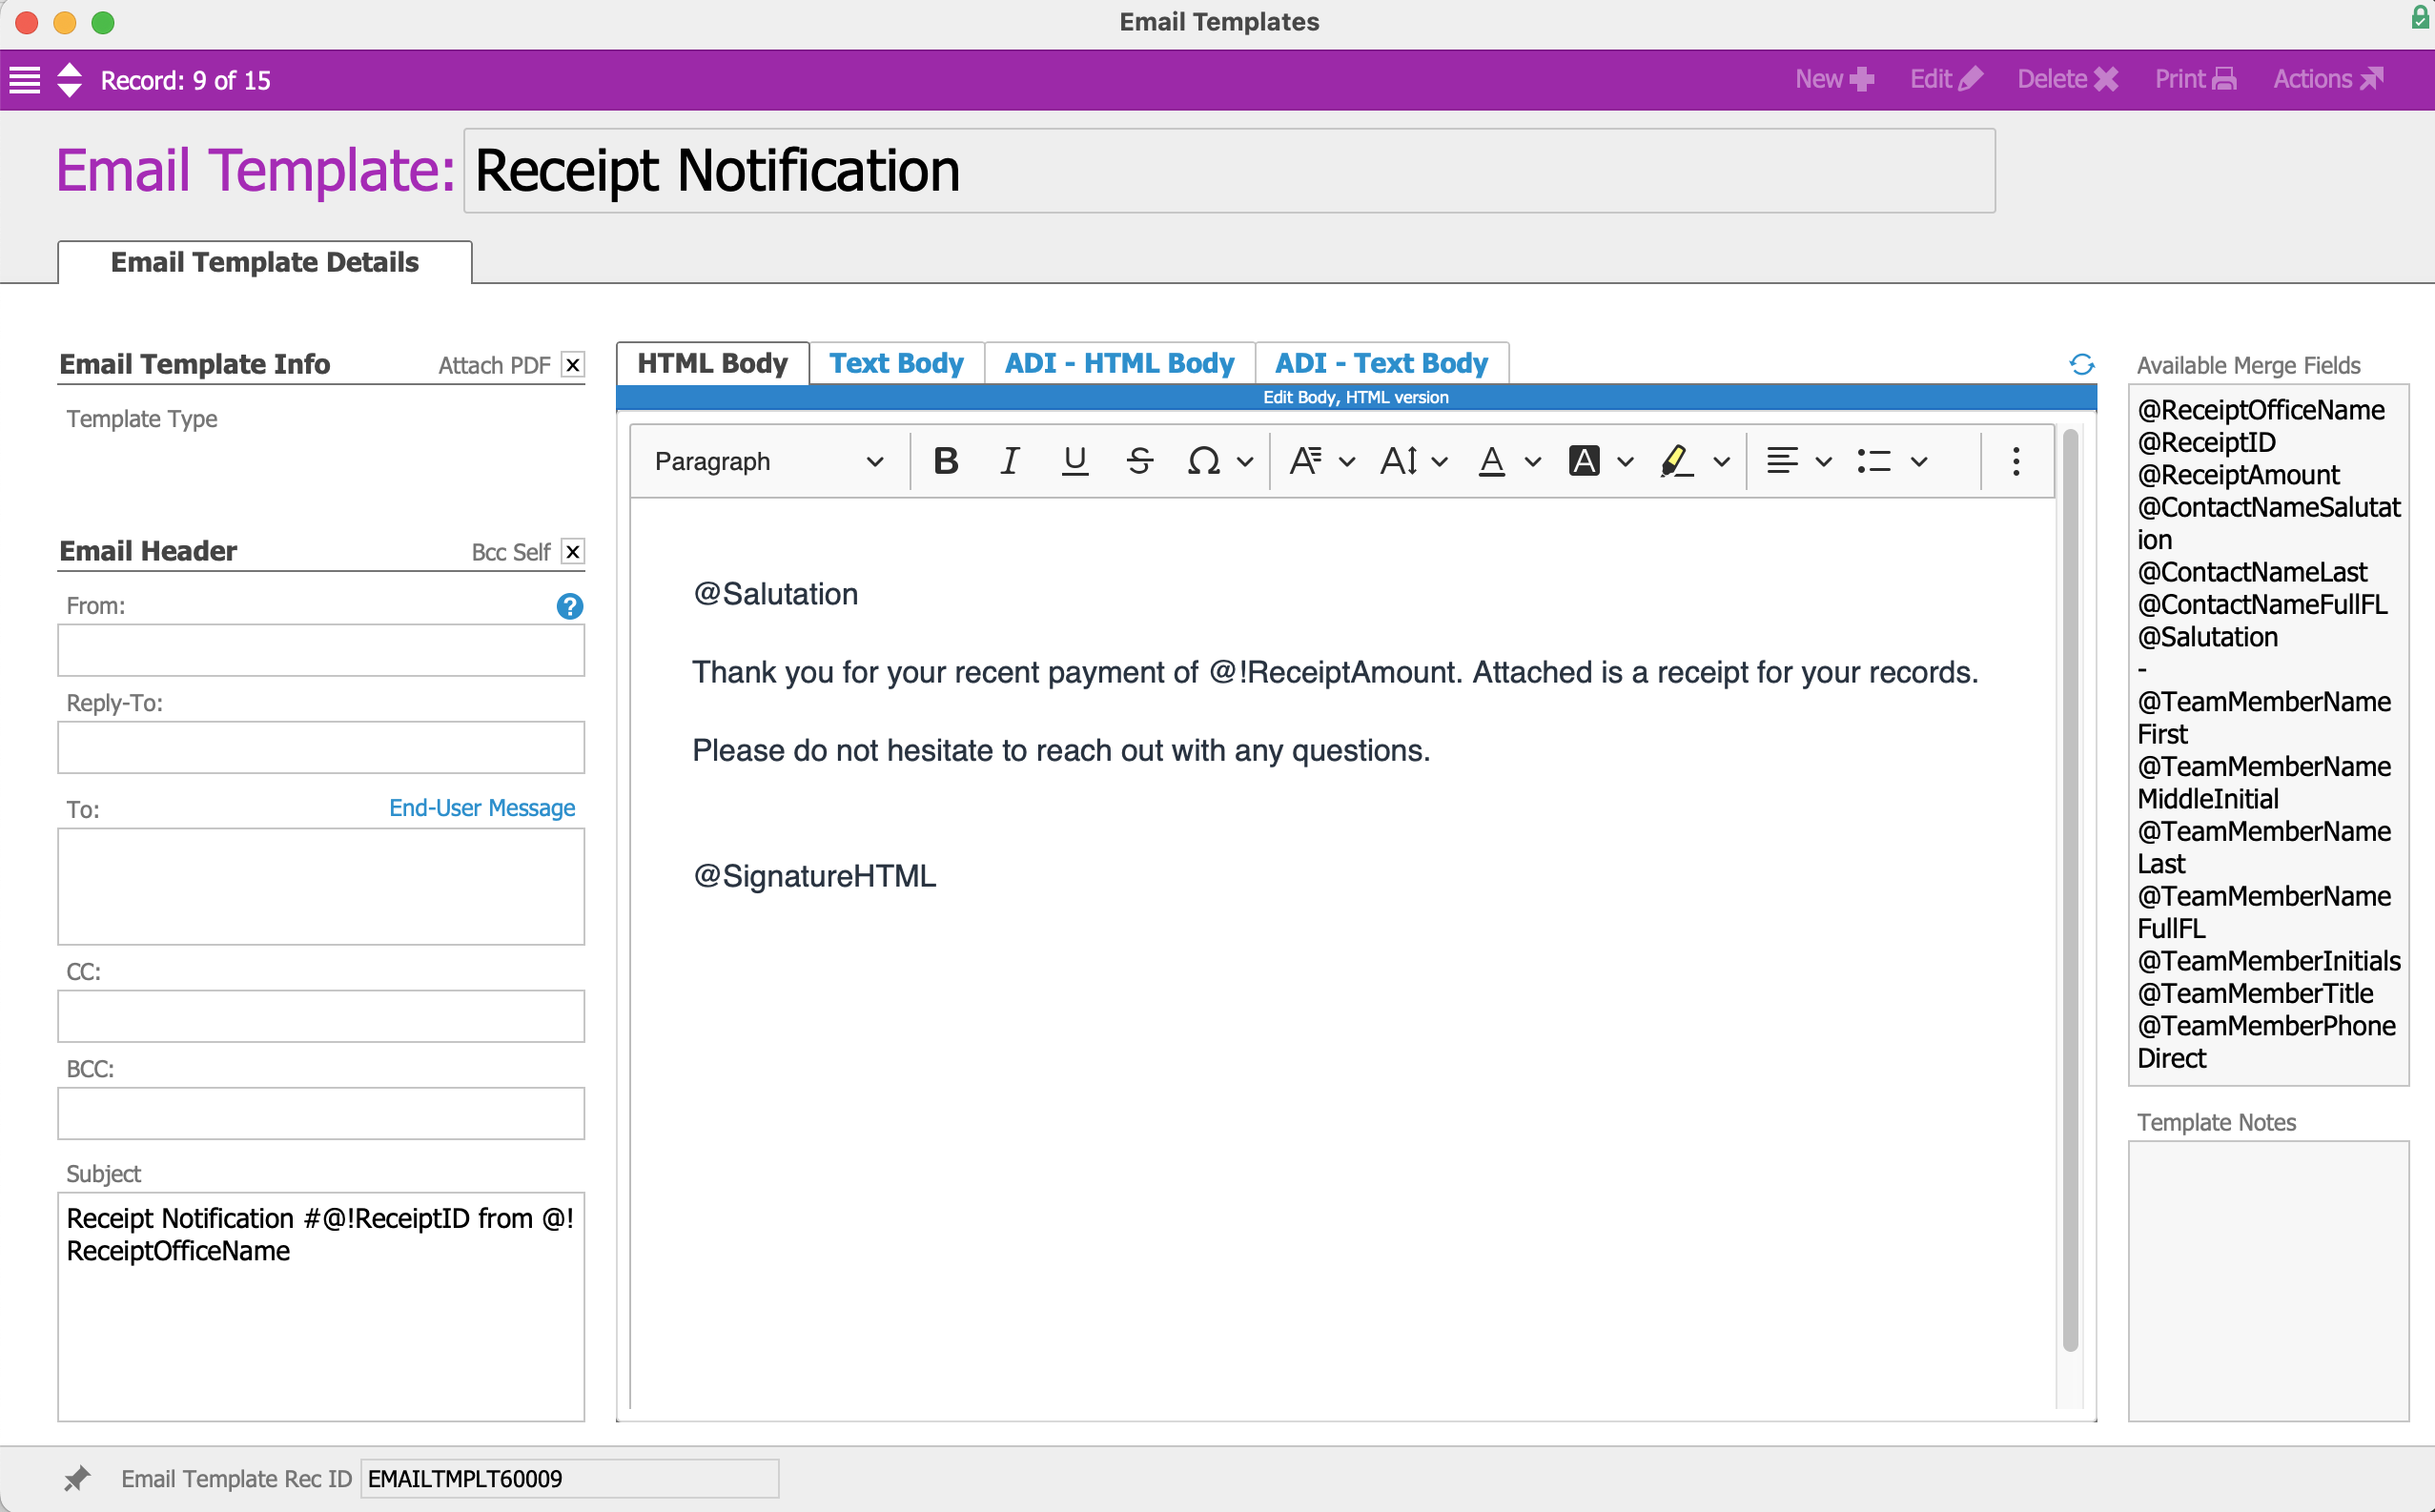Screen dimensions: 2435x1512
Task: Open the From field help icon
Action: [569, 606]
